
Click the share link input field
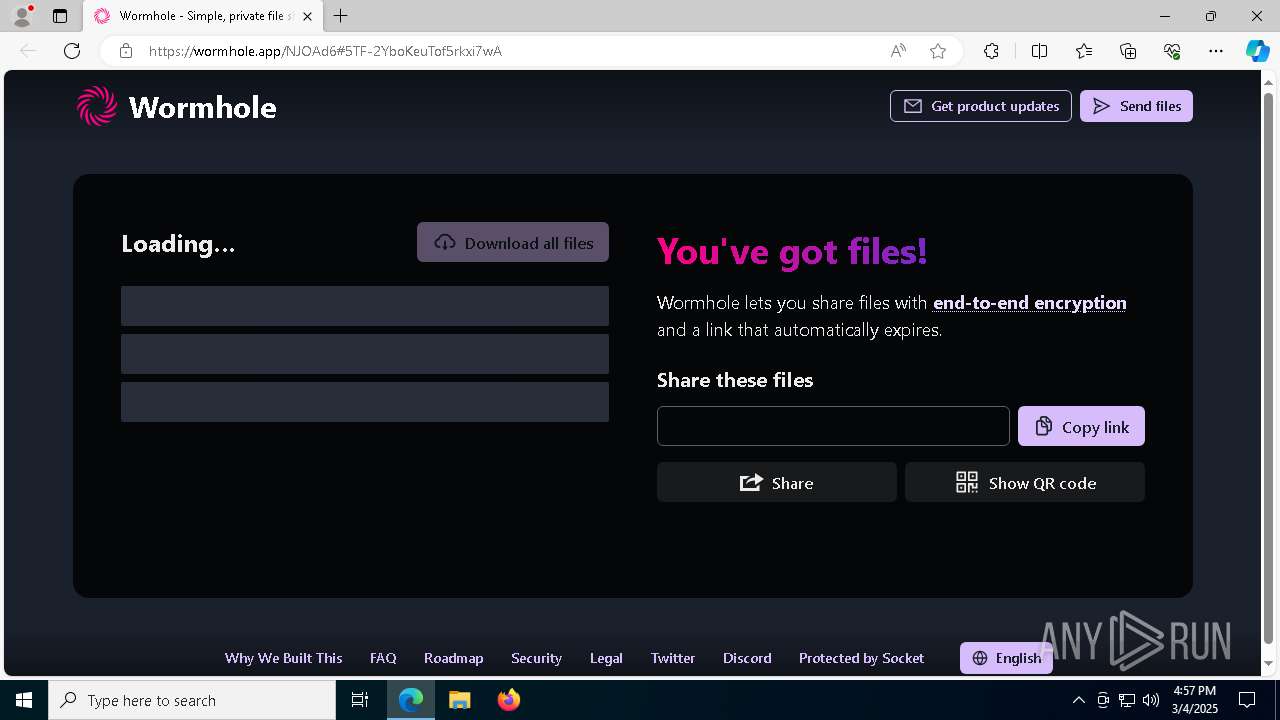(x=833, y=426)
